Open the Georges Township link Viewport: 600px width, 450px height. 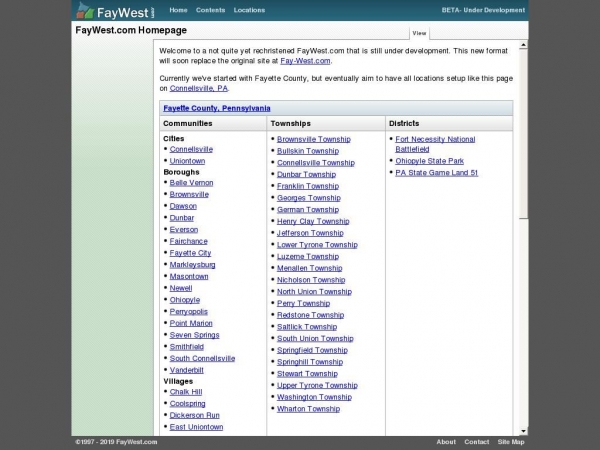tap(309, 198)
